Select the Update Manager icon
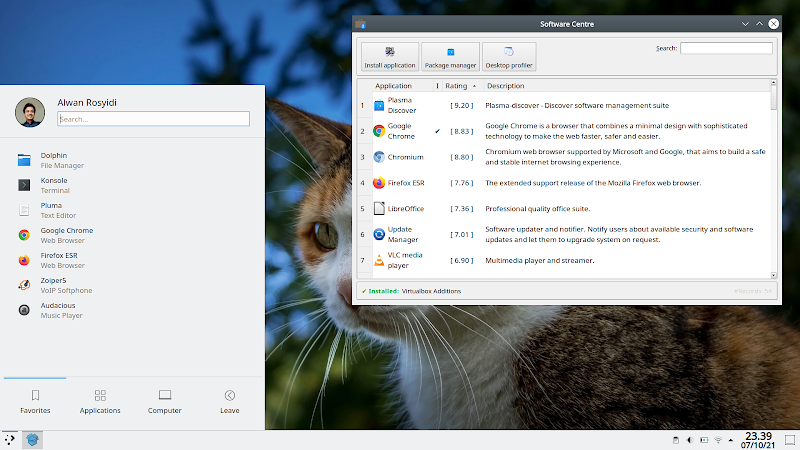Viewport: 800px width, 450px height. [x=379, y=234]
